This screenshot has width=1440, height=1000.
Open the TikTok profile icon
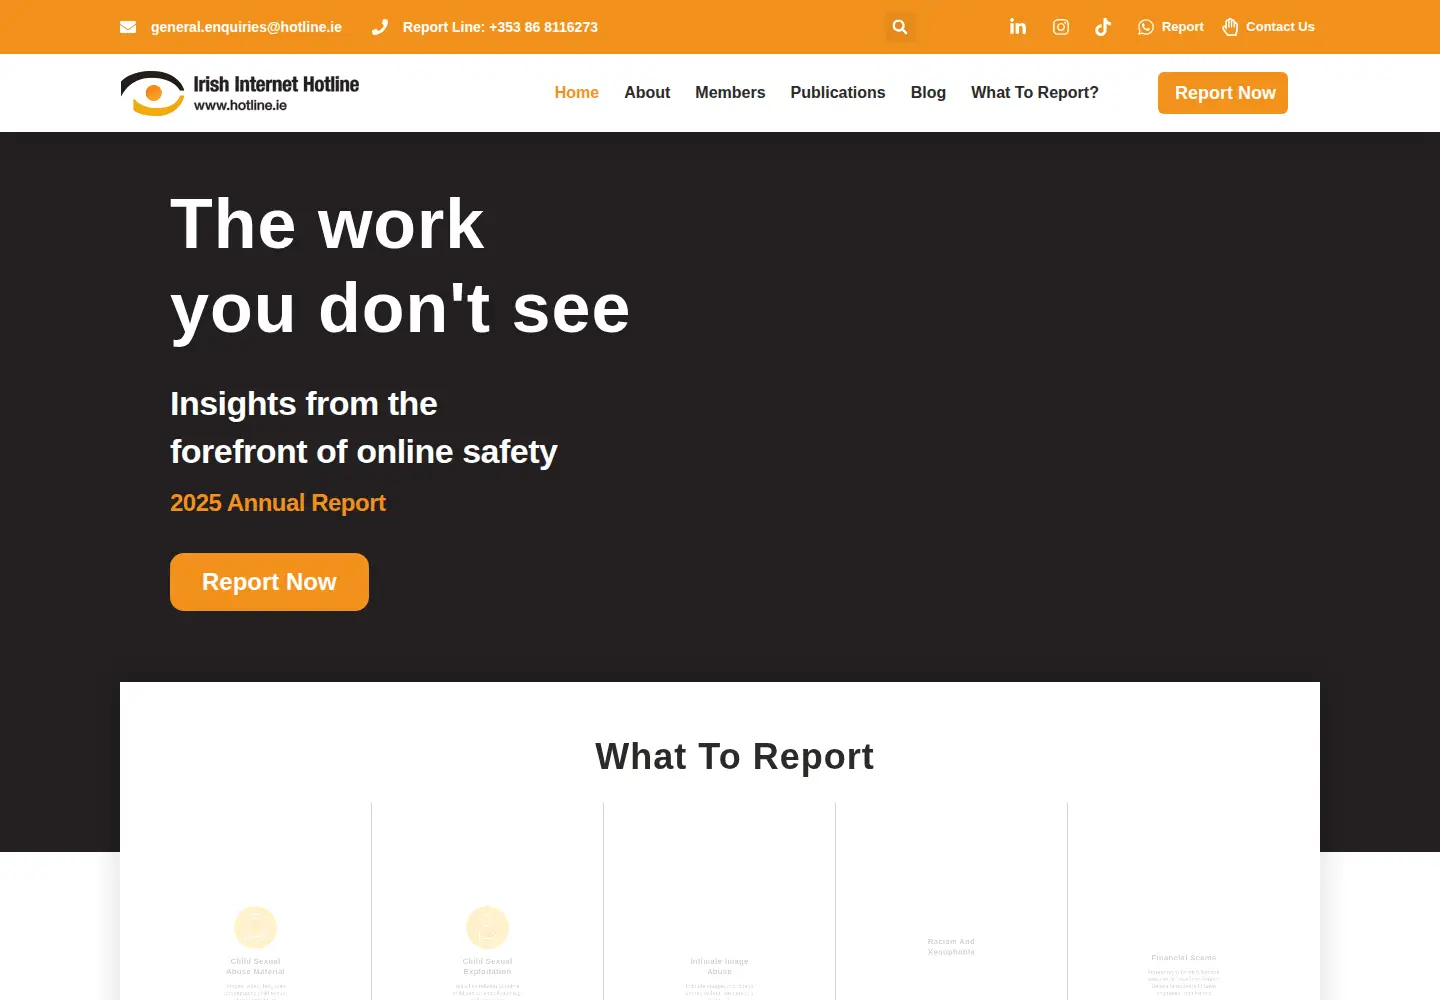(1103, 27)
